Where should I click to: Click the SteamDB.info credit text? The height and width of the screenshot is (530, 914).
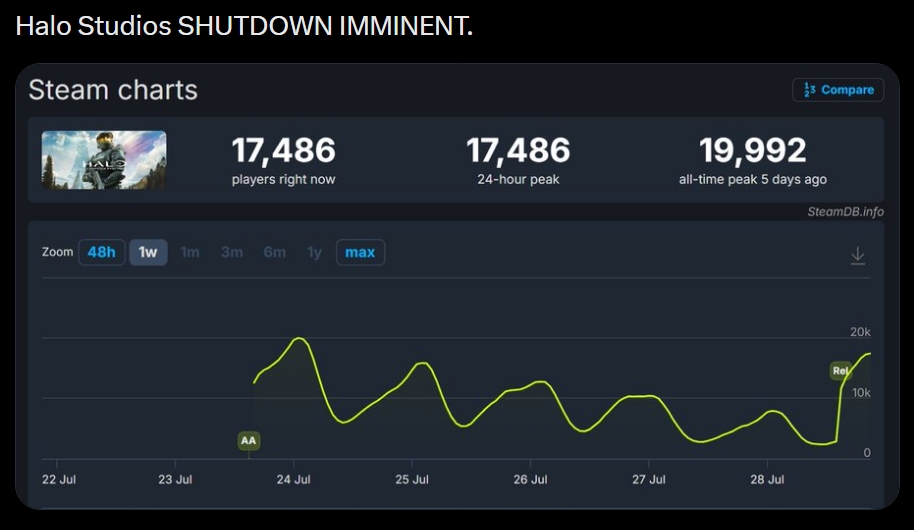click(845, 212)
